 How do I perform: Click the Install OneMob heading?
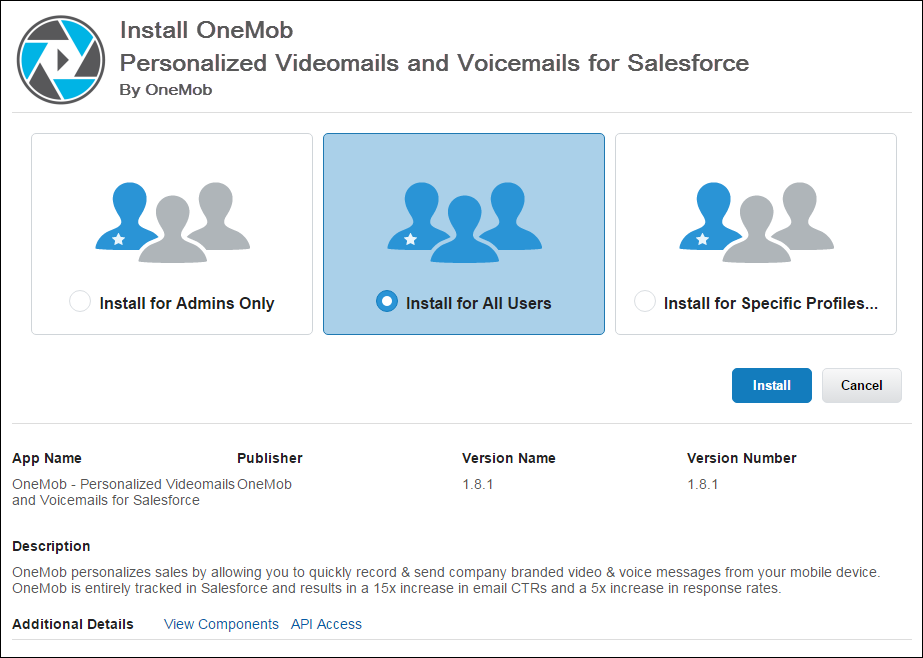[x=207, y=30]
